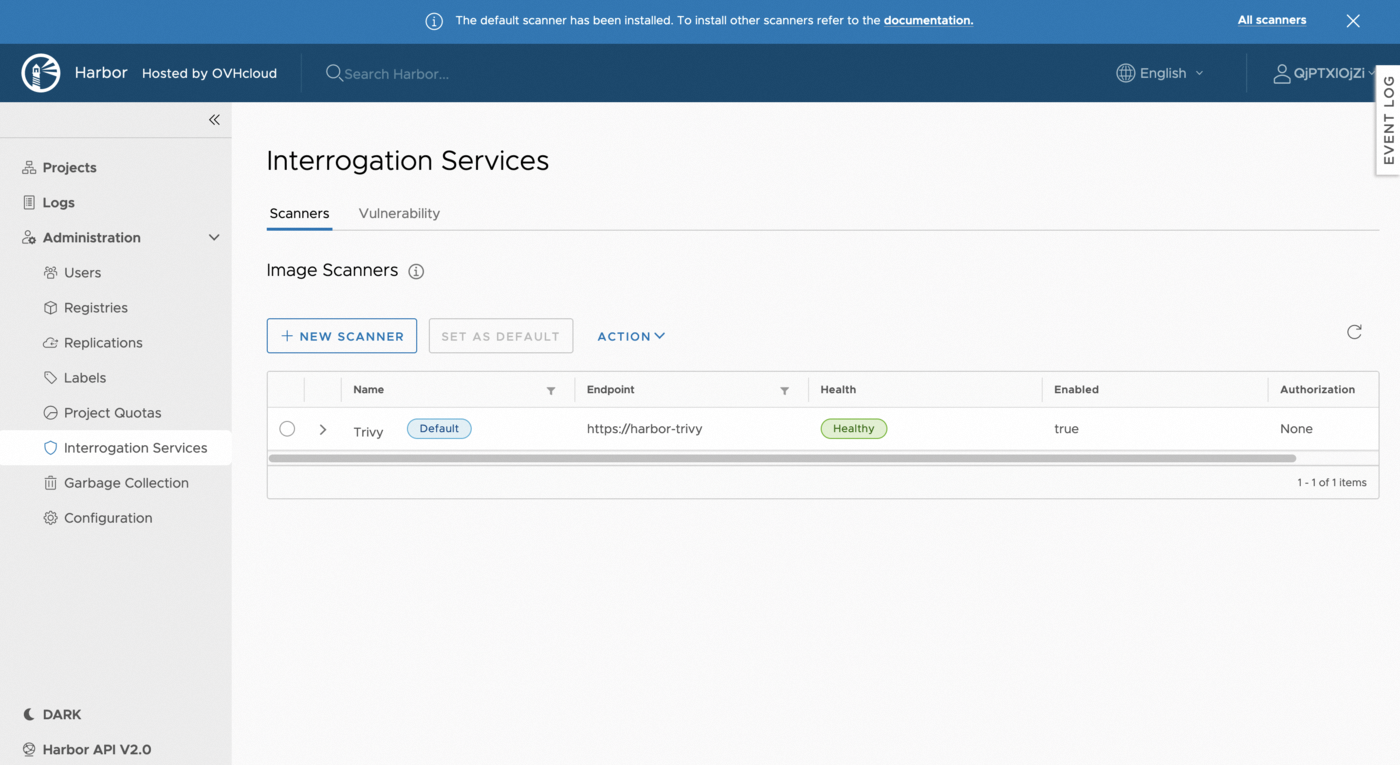Select the Scanners tab

[299, 213]
